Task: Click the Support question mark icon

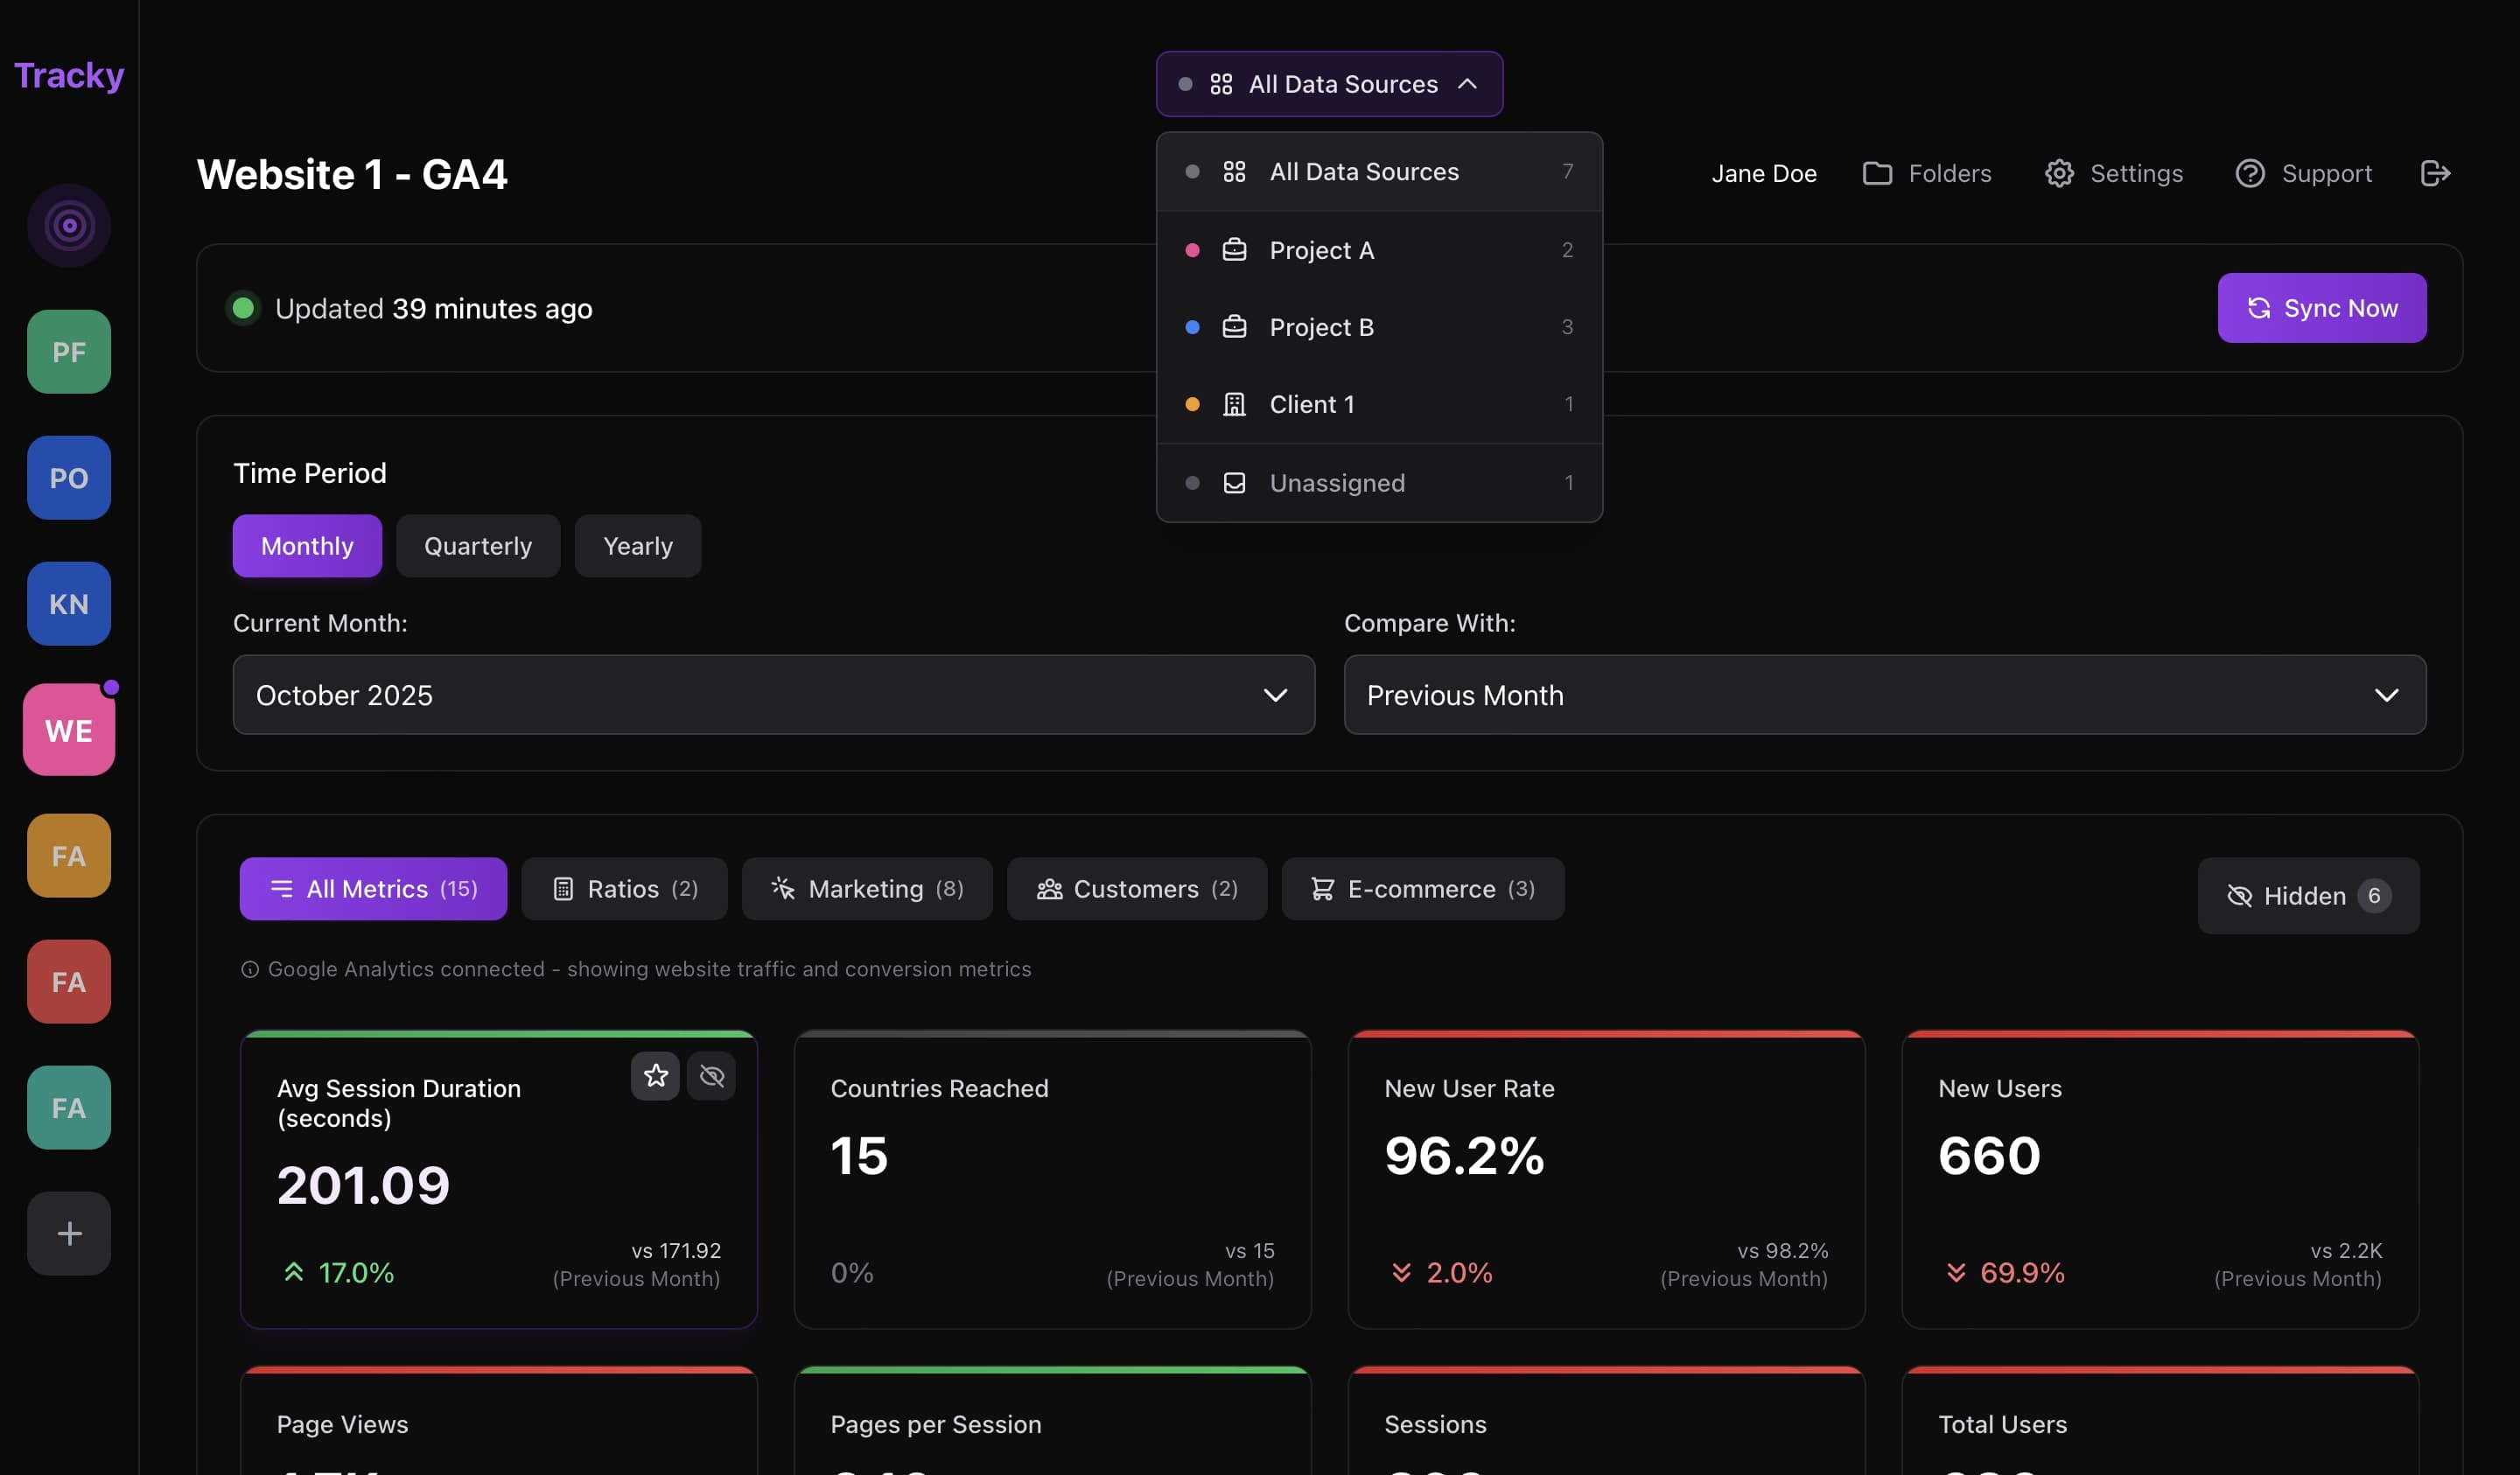Action: pos(2250,173)
